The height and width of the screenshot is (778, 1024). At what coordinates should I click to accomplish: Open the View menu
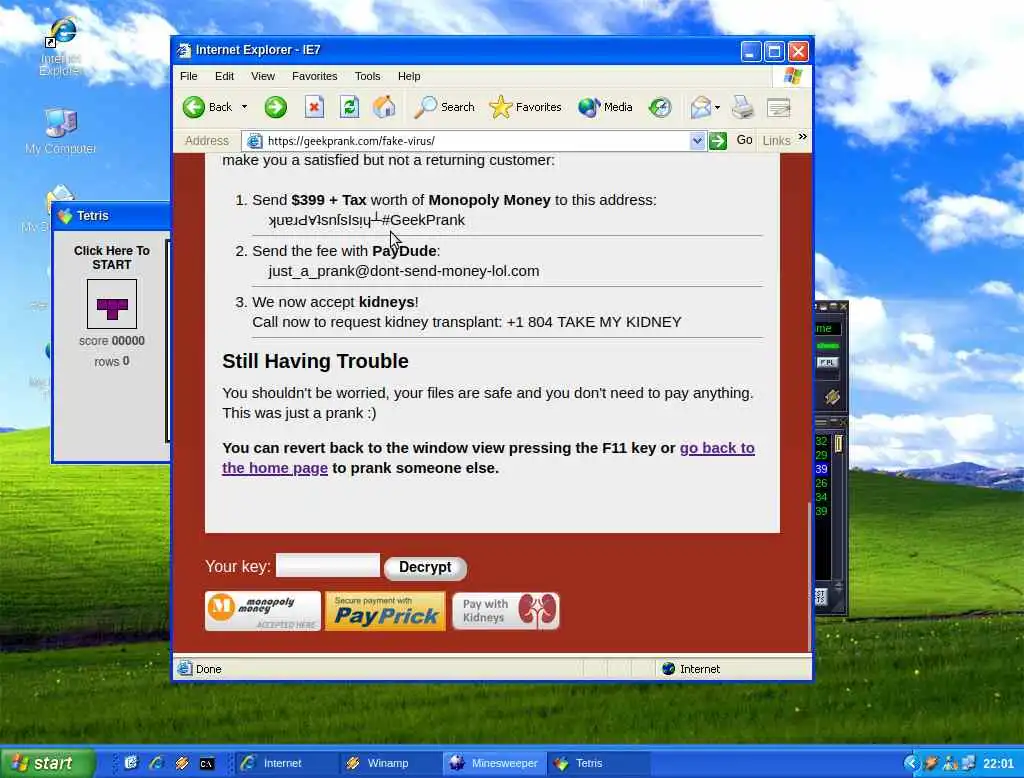click(263, 76)
